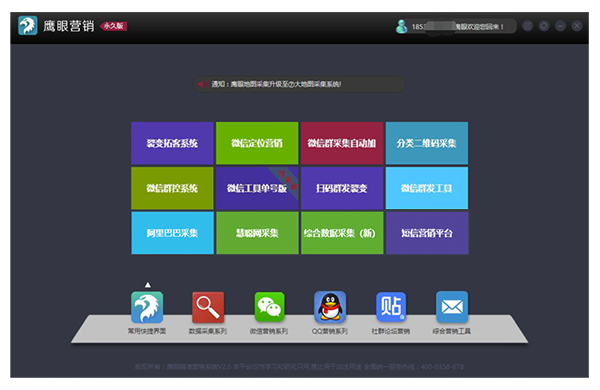Open the 微信群采集自动加 tile
Screen dimensions: 600x390
click(342, 143)
